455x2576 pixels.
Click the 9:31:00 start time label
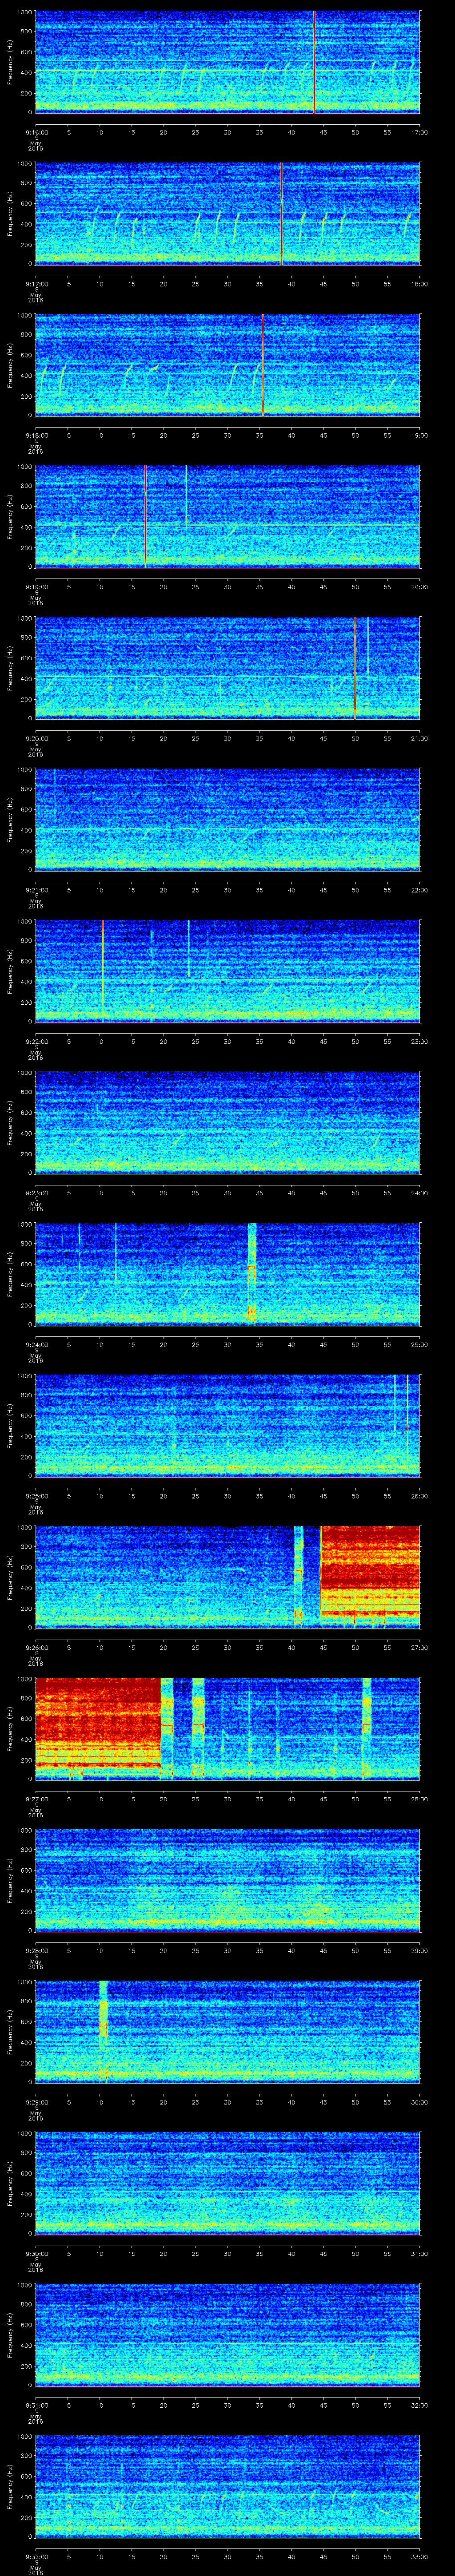(36, 2405)
